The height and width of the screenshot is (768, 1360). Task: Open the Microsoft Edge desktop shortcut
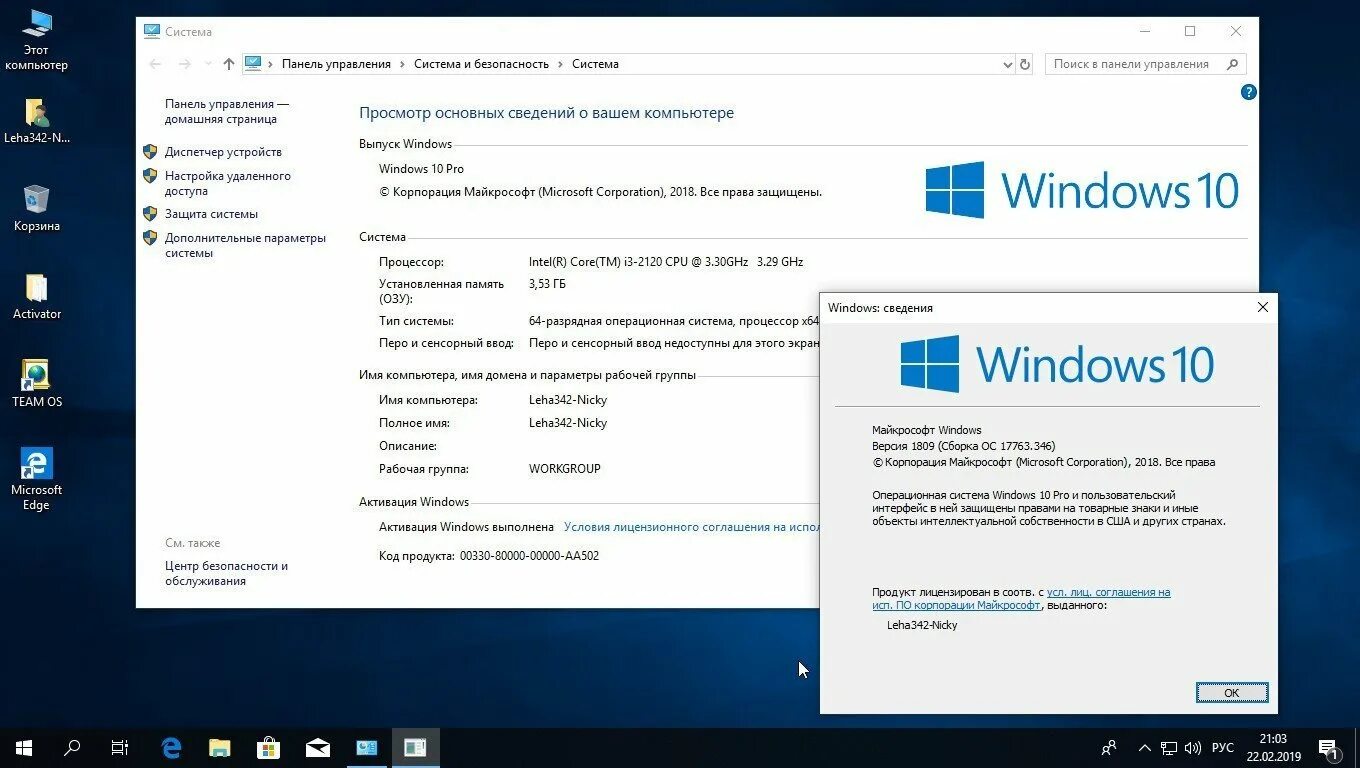pos(37,479)
